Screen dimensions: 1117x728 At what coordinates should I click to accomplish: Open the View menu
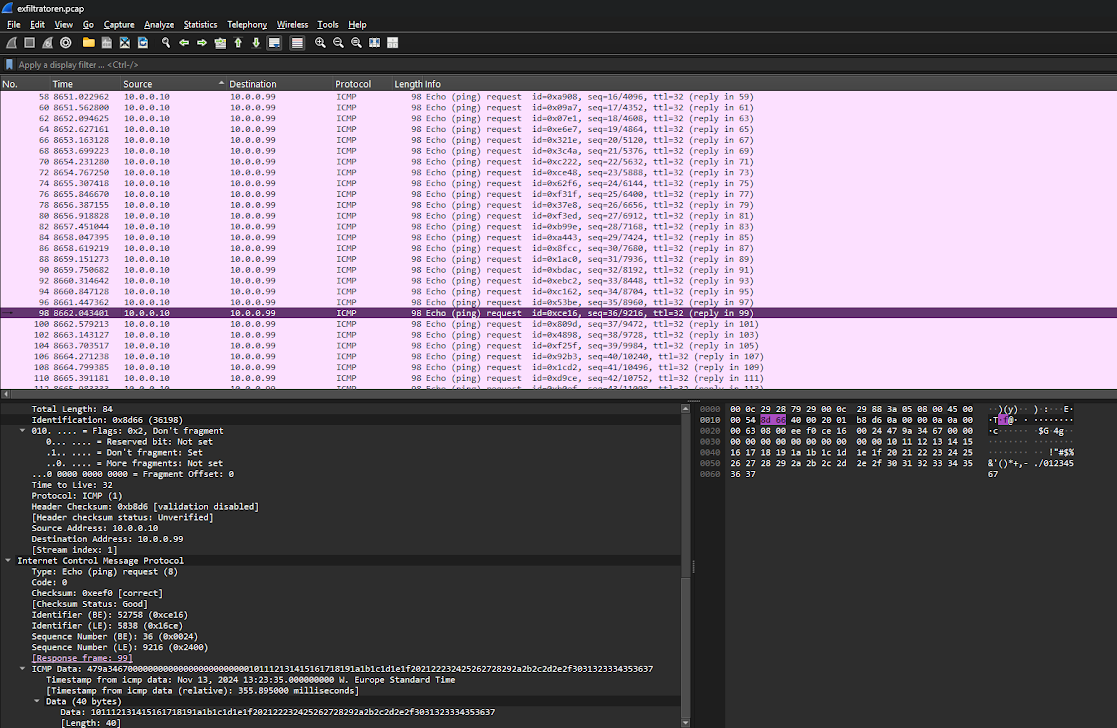click(63, 24)
